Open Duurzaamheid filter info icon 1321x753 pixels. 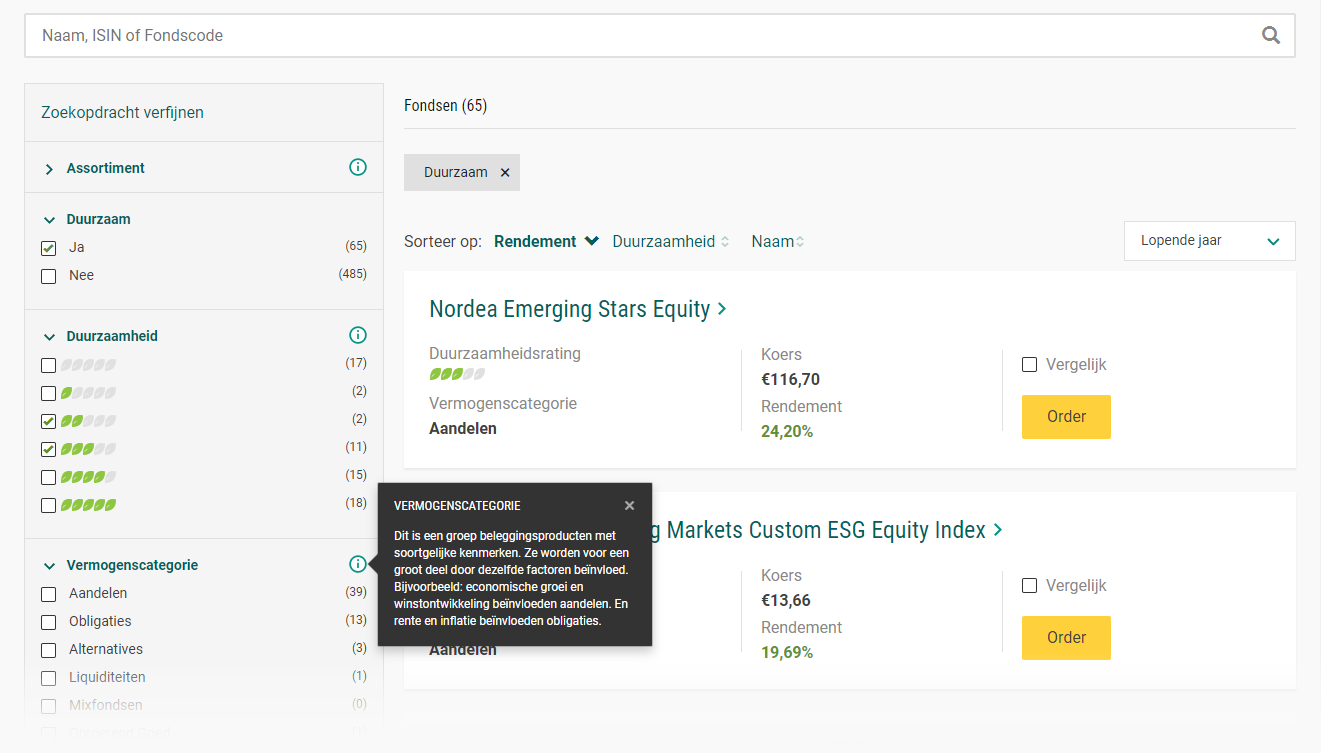pyautogui.click(x=358, y=335)
